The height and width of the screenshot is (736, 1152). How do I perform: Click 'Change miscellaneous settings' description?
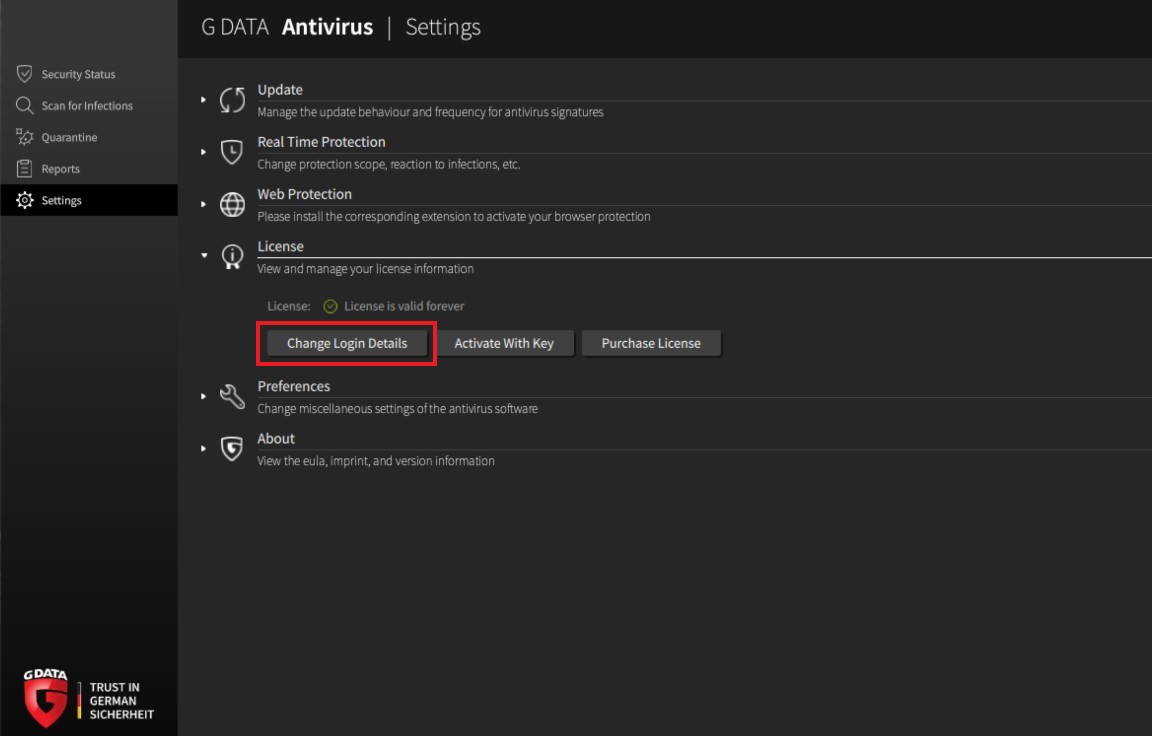tap(397, 409)
